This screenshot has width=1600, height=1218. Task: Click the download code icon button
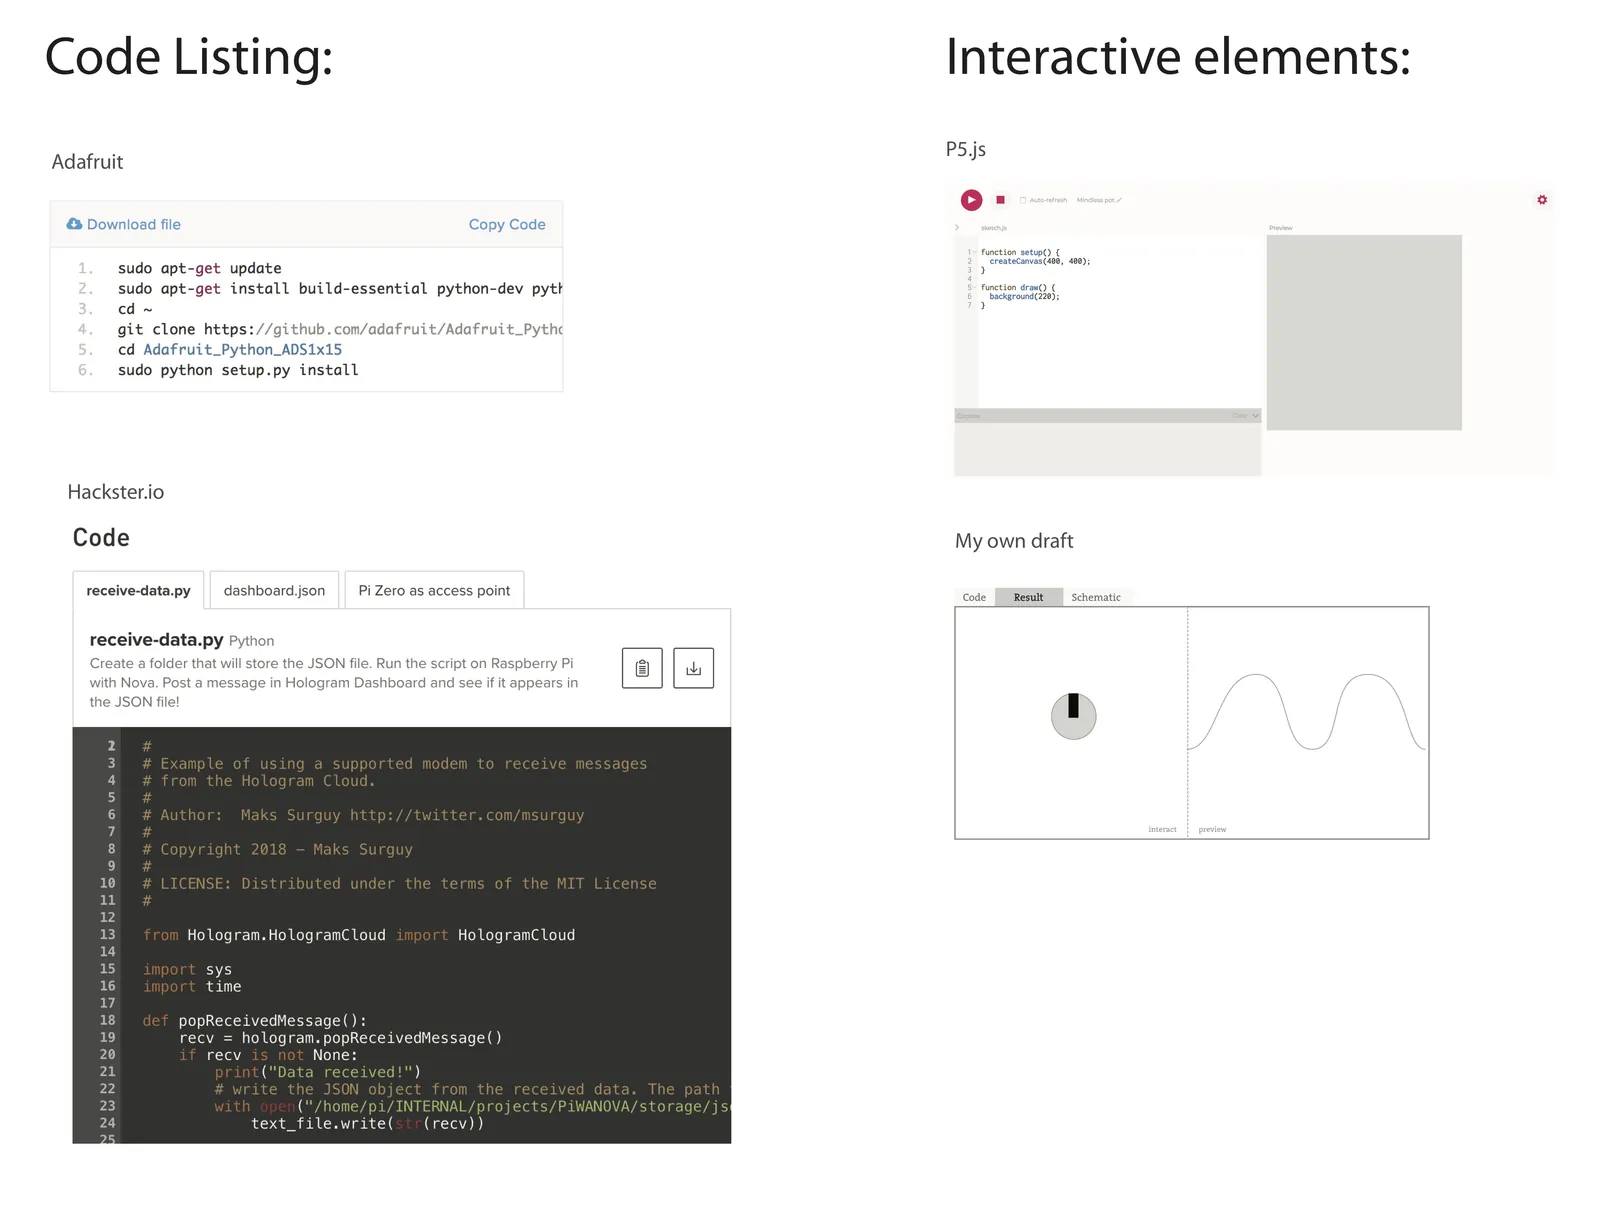coord(693,668)
